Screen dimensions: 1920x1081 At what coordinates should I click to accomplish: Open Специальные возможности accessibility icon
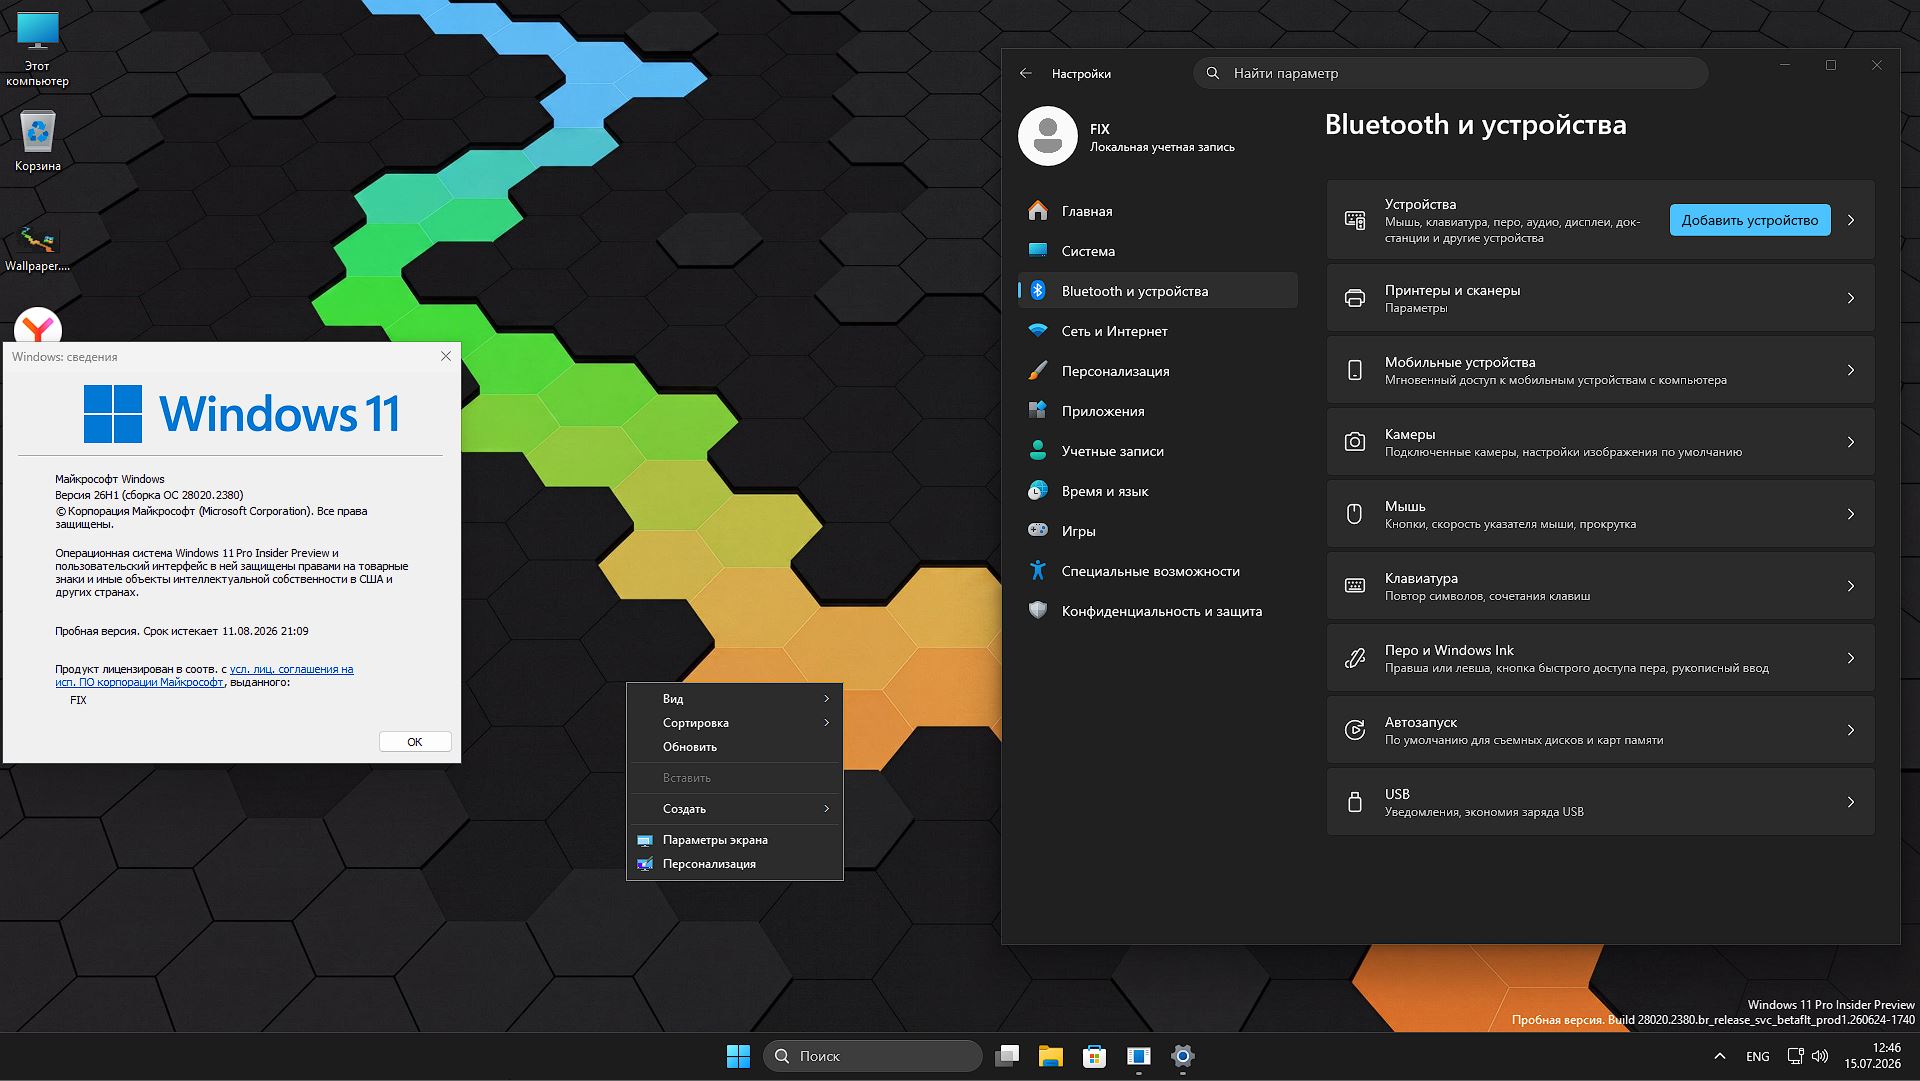click(x=1038, y=571)
